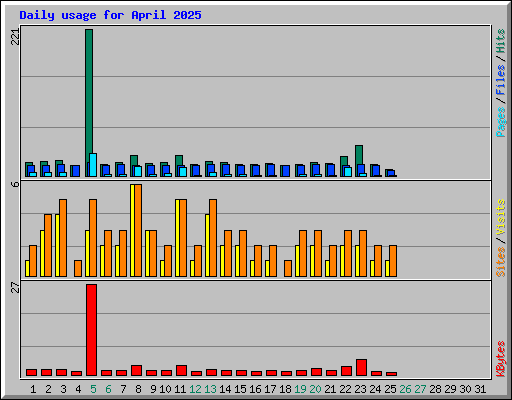Click the 'Daily usage for April 2025' title
The image size is (512, 400).
(x=110, y=15)
